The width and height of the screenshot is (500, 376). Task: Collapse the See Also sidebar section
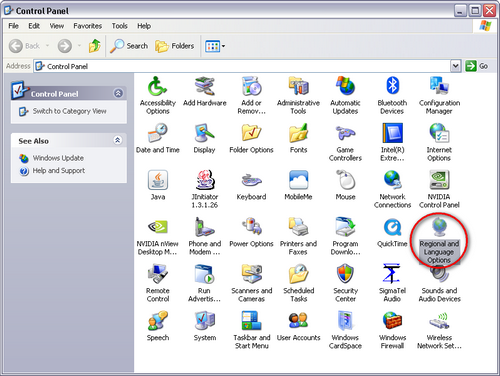pos(118,140)
